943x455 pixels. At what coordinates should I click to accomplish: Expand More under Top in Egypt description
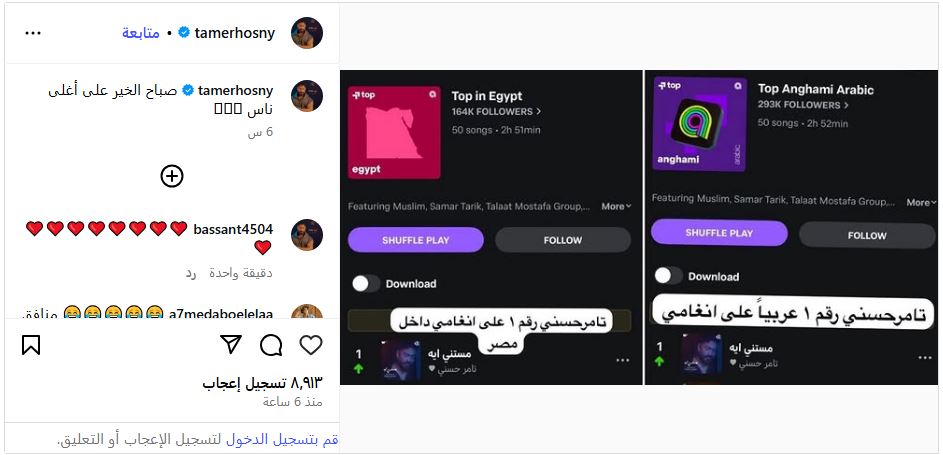coord(616,206)
